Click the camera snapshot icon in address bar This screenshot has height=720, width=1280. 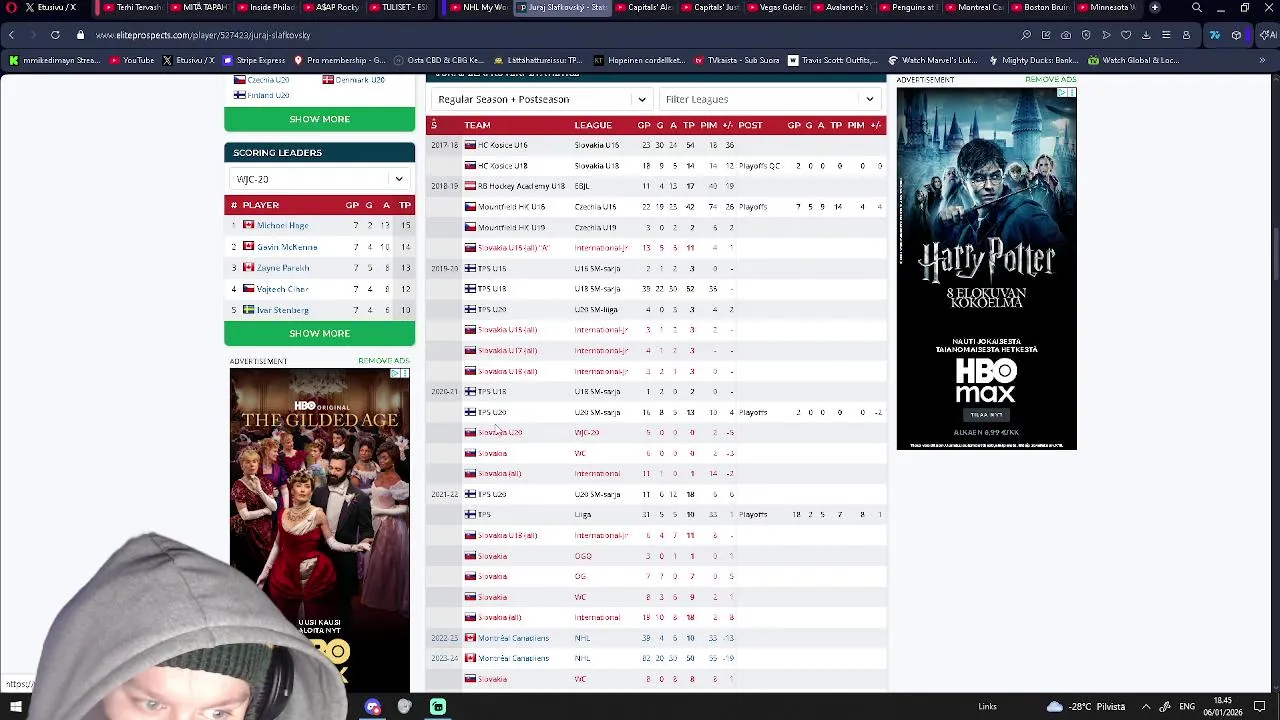pos(1066,35)
